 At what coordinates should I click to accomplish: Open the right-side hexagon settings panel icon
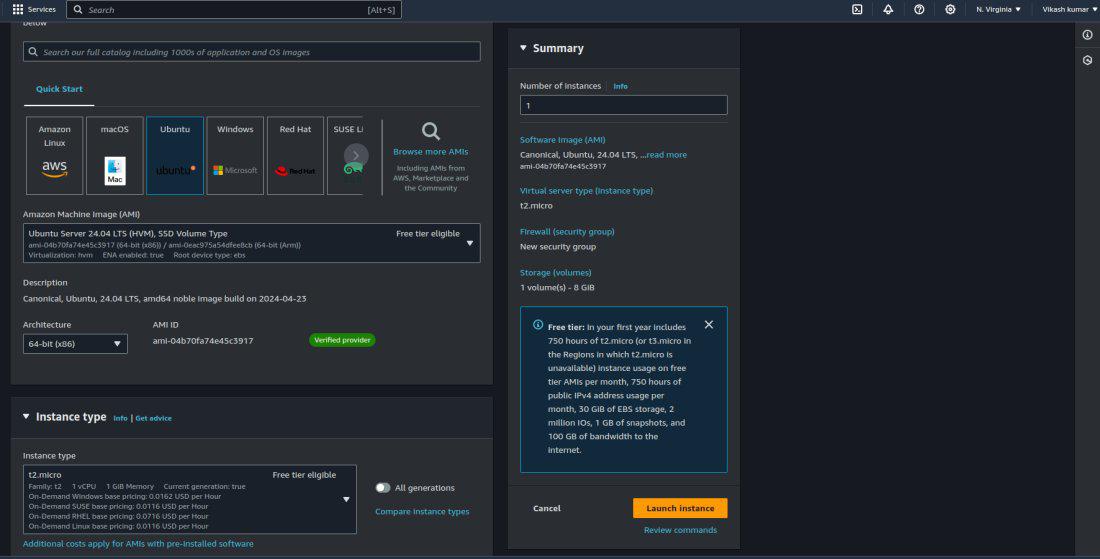(1087, 60)
